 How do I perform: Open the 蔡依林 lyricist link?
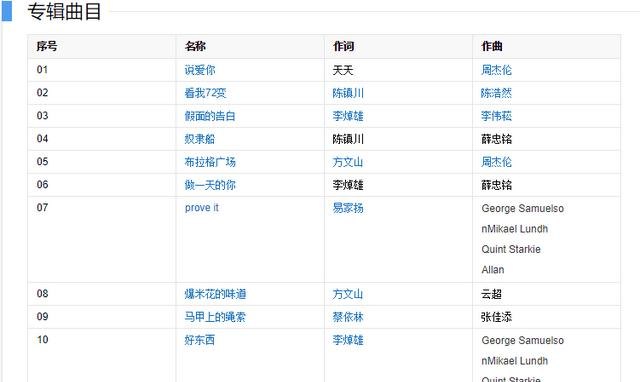(348, 317)
